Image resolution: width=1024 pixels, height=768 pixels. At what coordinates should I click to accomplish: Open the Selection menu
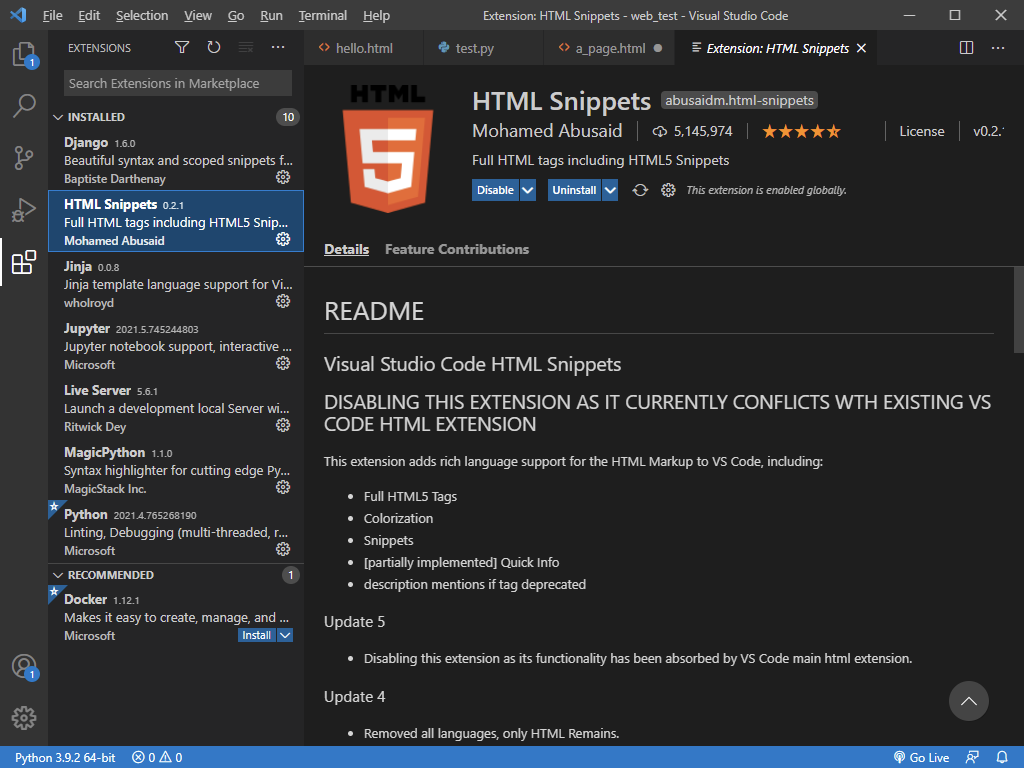click(142, 16)
